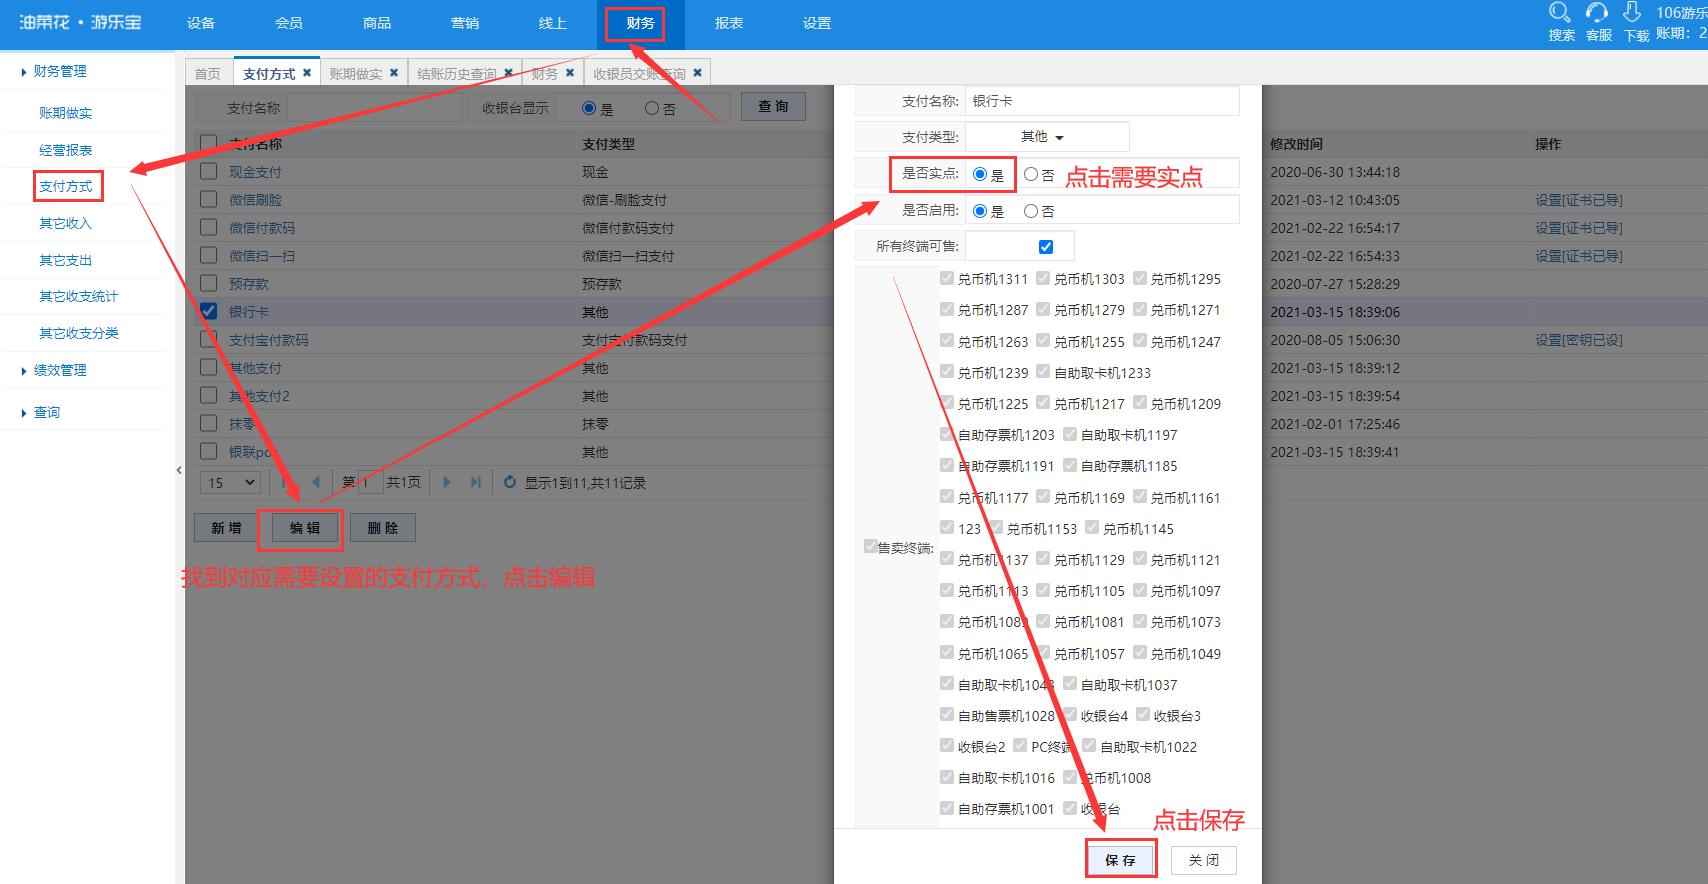The width and height of the screenshot is (1708, 884).
Task: Select 否 for 收银台显示 filter
Action: coord(652,108)
